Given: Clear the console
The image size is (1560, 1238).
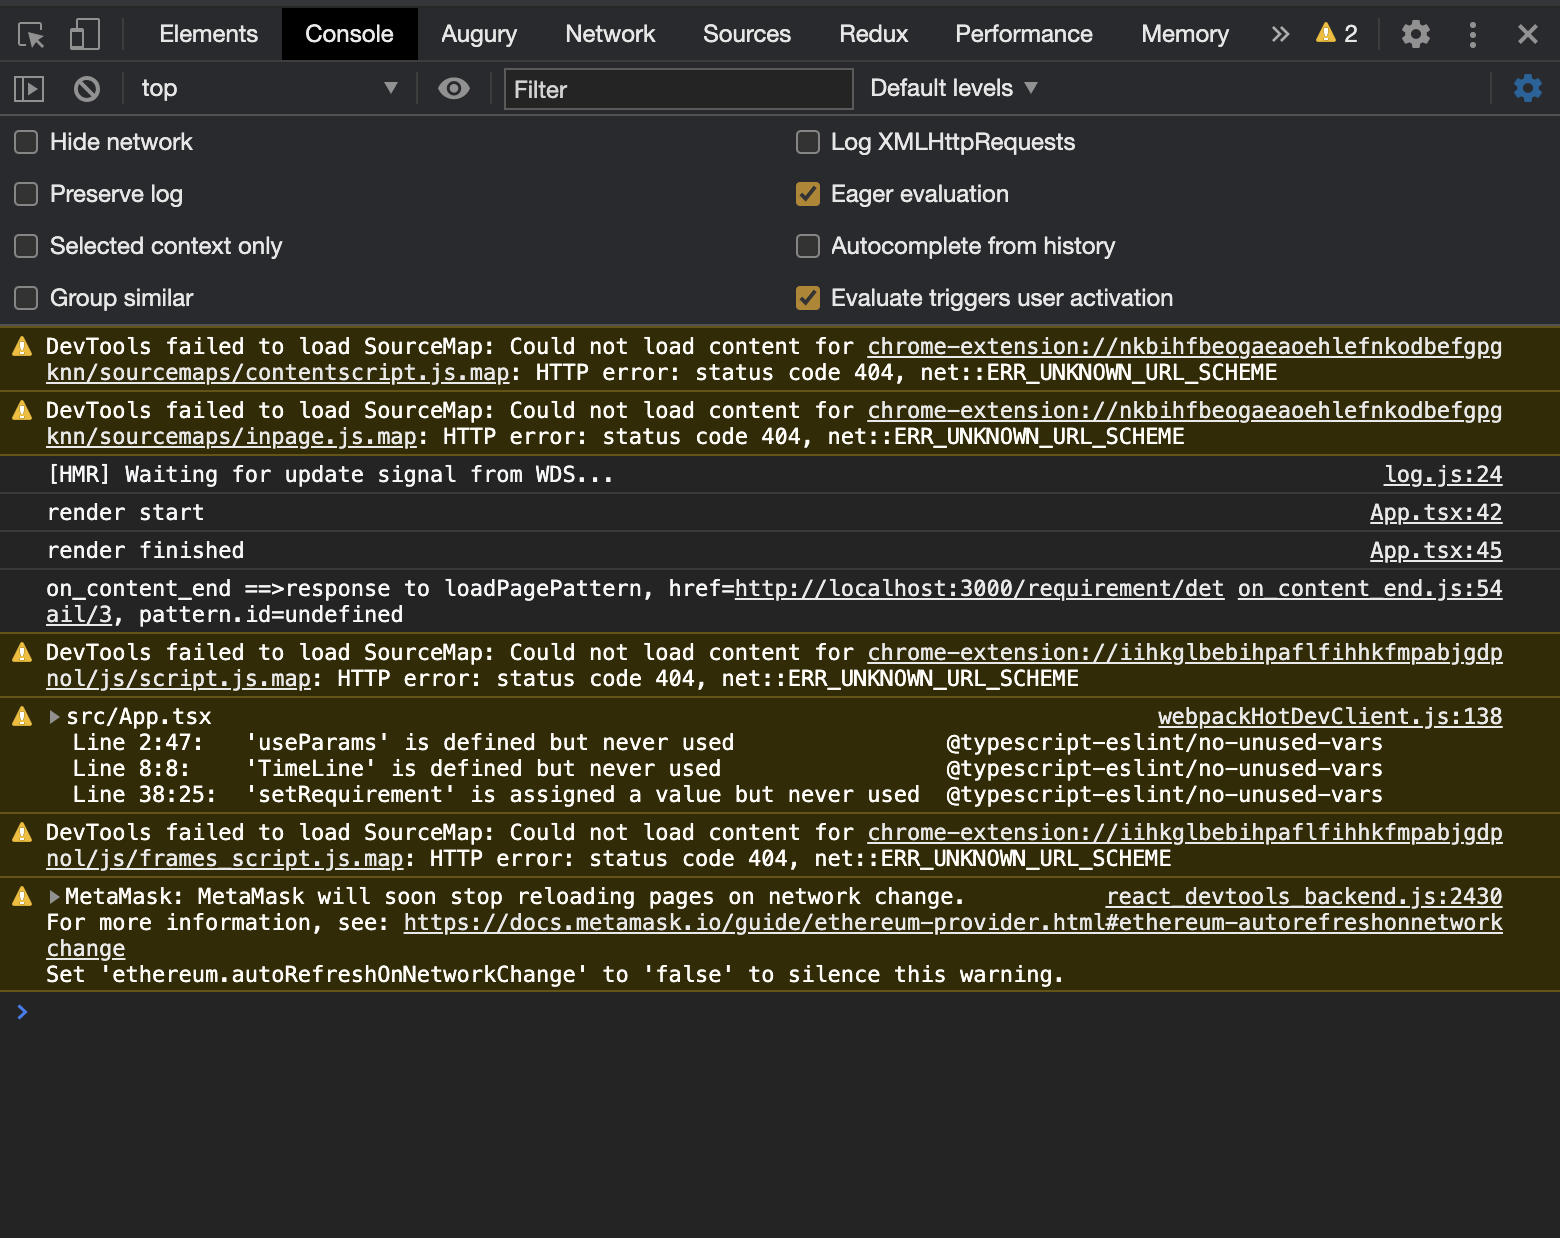Looking at the screenshot, I should point(87,89).
